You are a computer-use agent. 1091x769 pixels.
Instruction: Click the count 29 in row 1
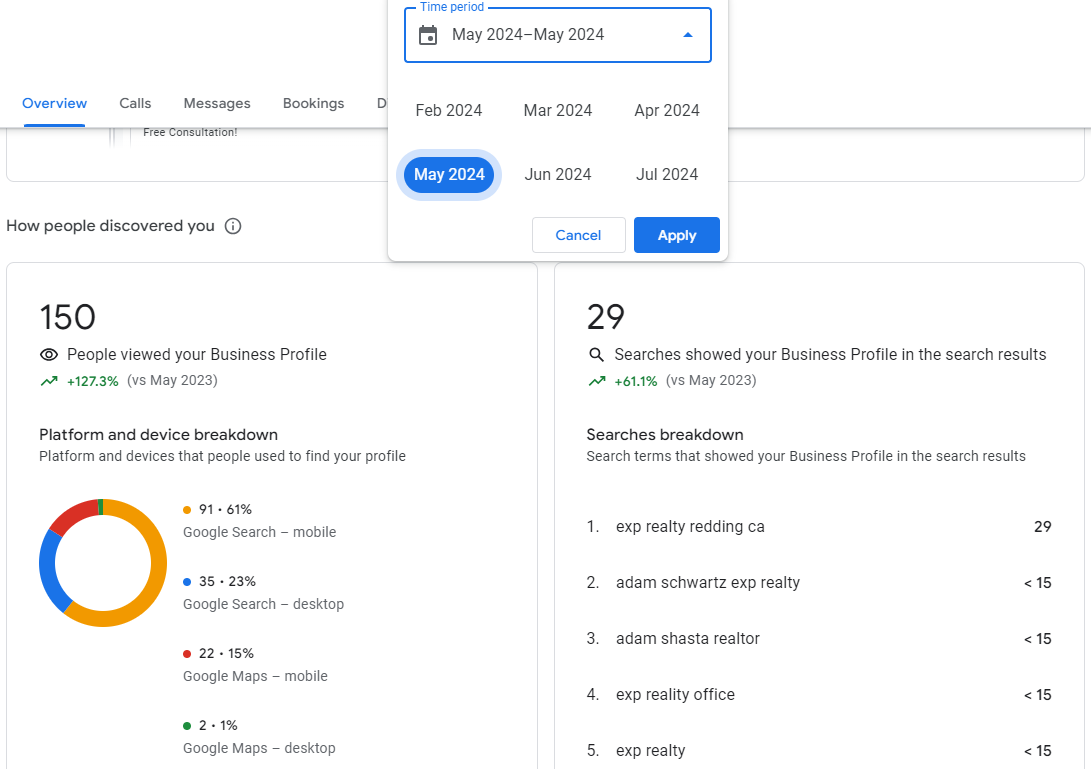(1042, 527)
